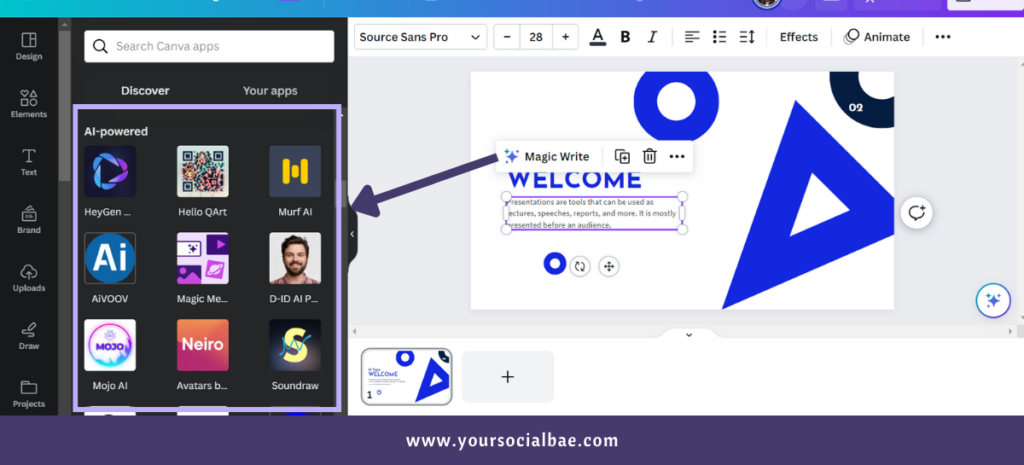
Task: Click the left sidebar vertical scrollbar
Action: [64, 104]
